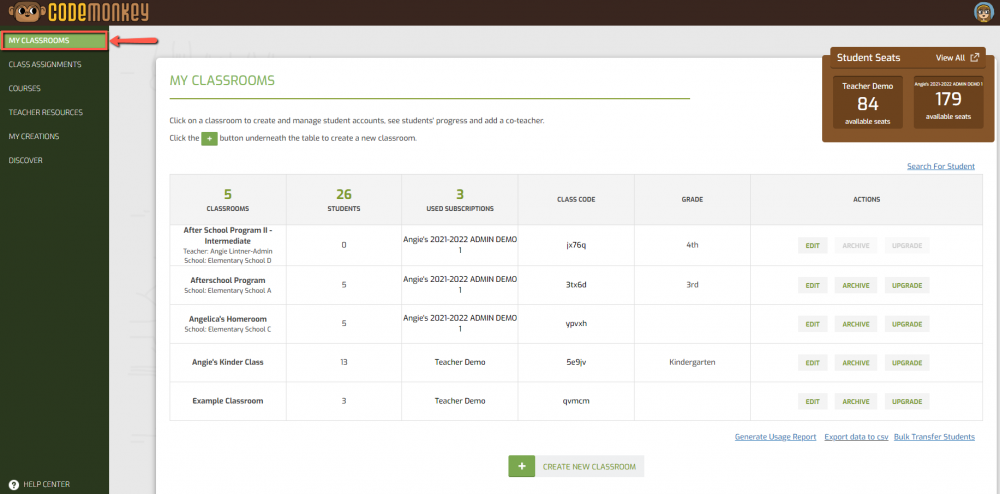The image size is (1000, 494).
Task: Click Student Seats panel title
Action: [869, 57]
